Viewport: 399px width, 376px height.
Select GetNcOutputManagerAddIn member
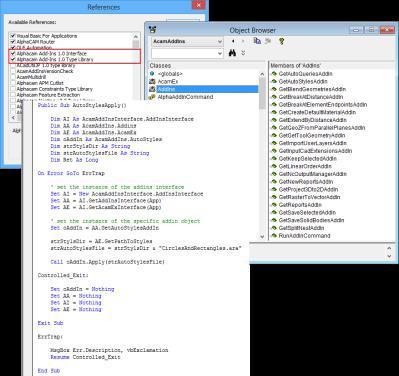point(313,174)
